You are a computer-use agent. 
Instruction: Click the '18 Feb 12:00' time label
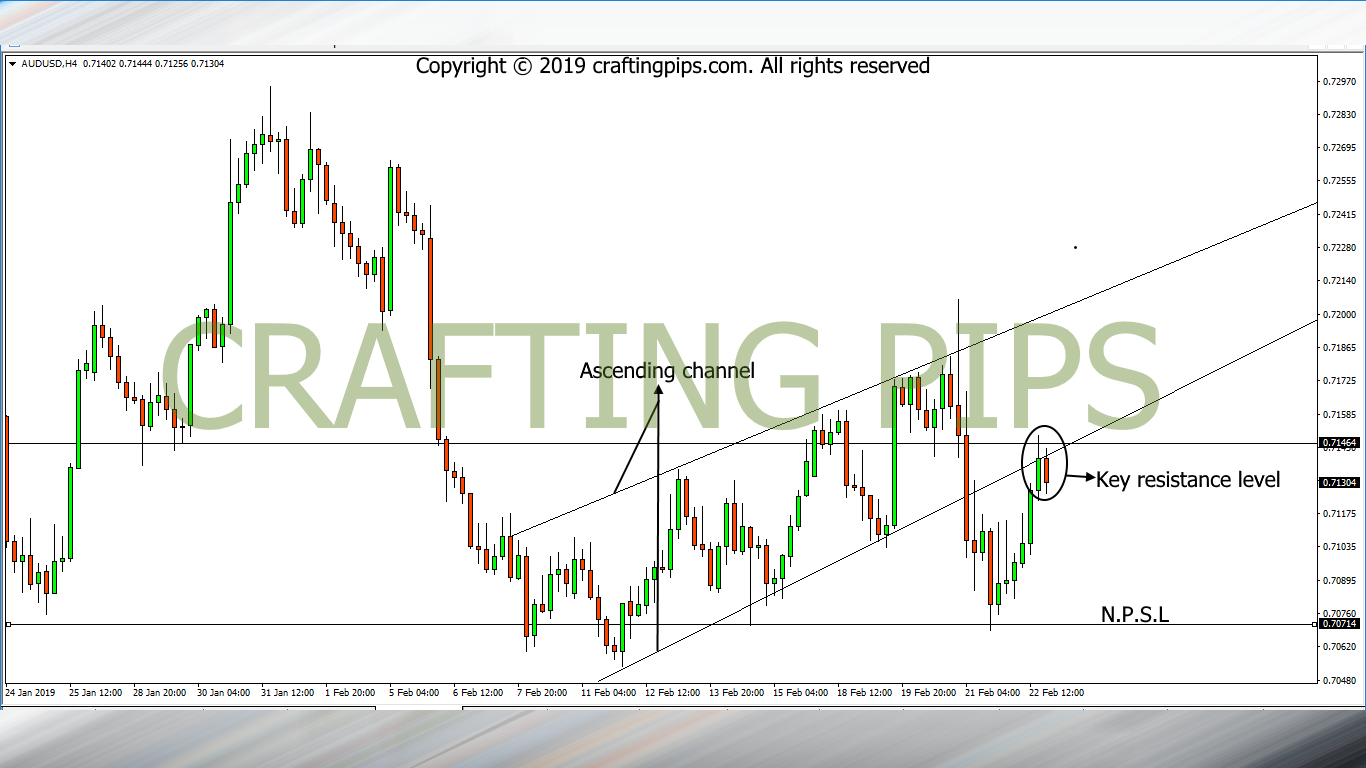click(862, 692)
